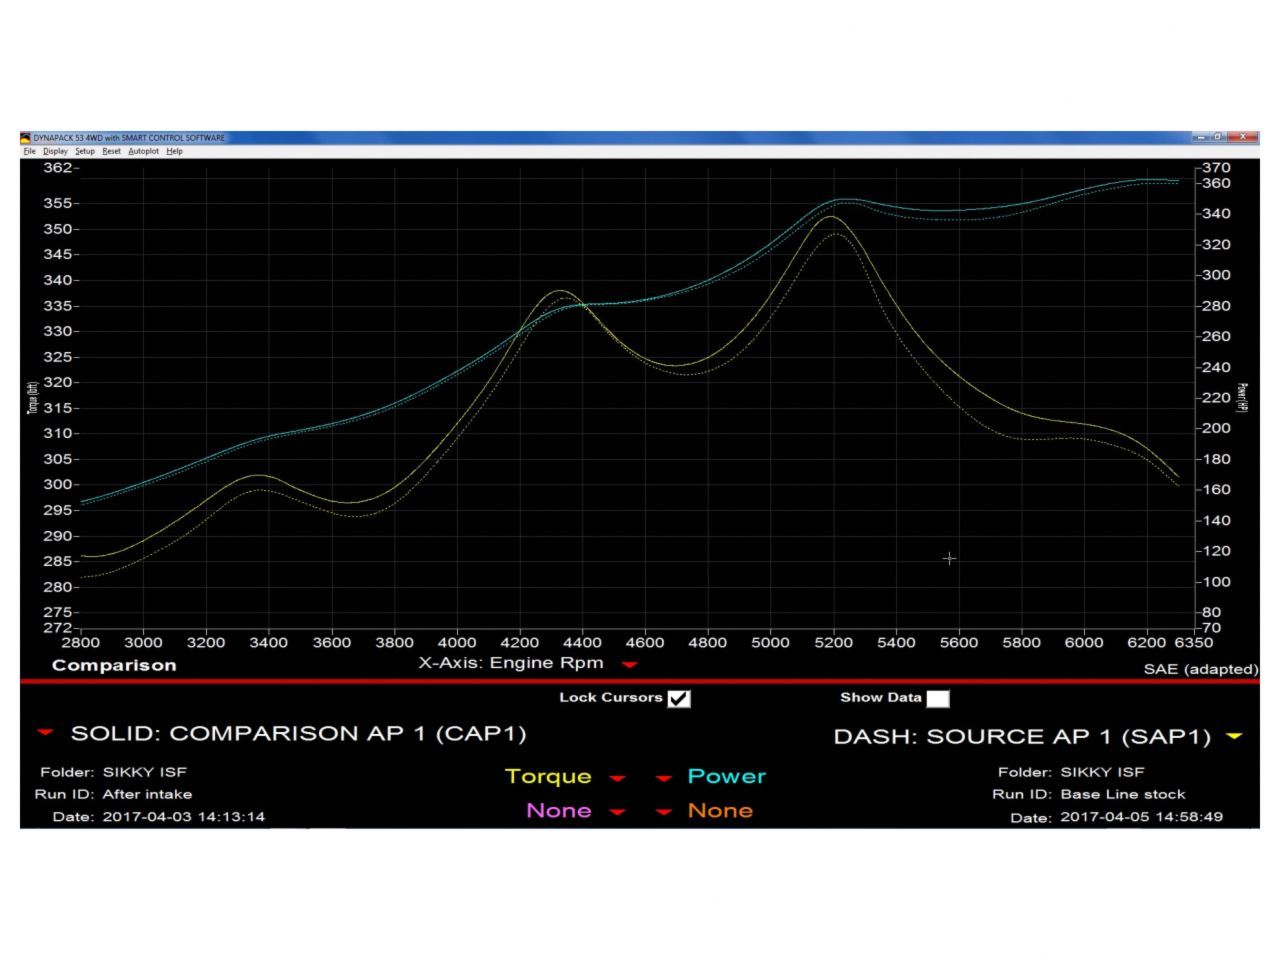Open the Display menu
1280x960 pixels.
click(x=55, y=151)
